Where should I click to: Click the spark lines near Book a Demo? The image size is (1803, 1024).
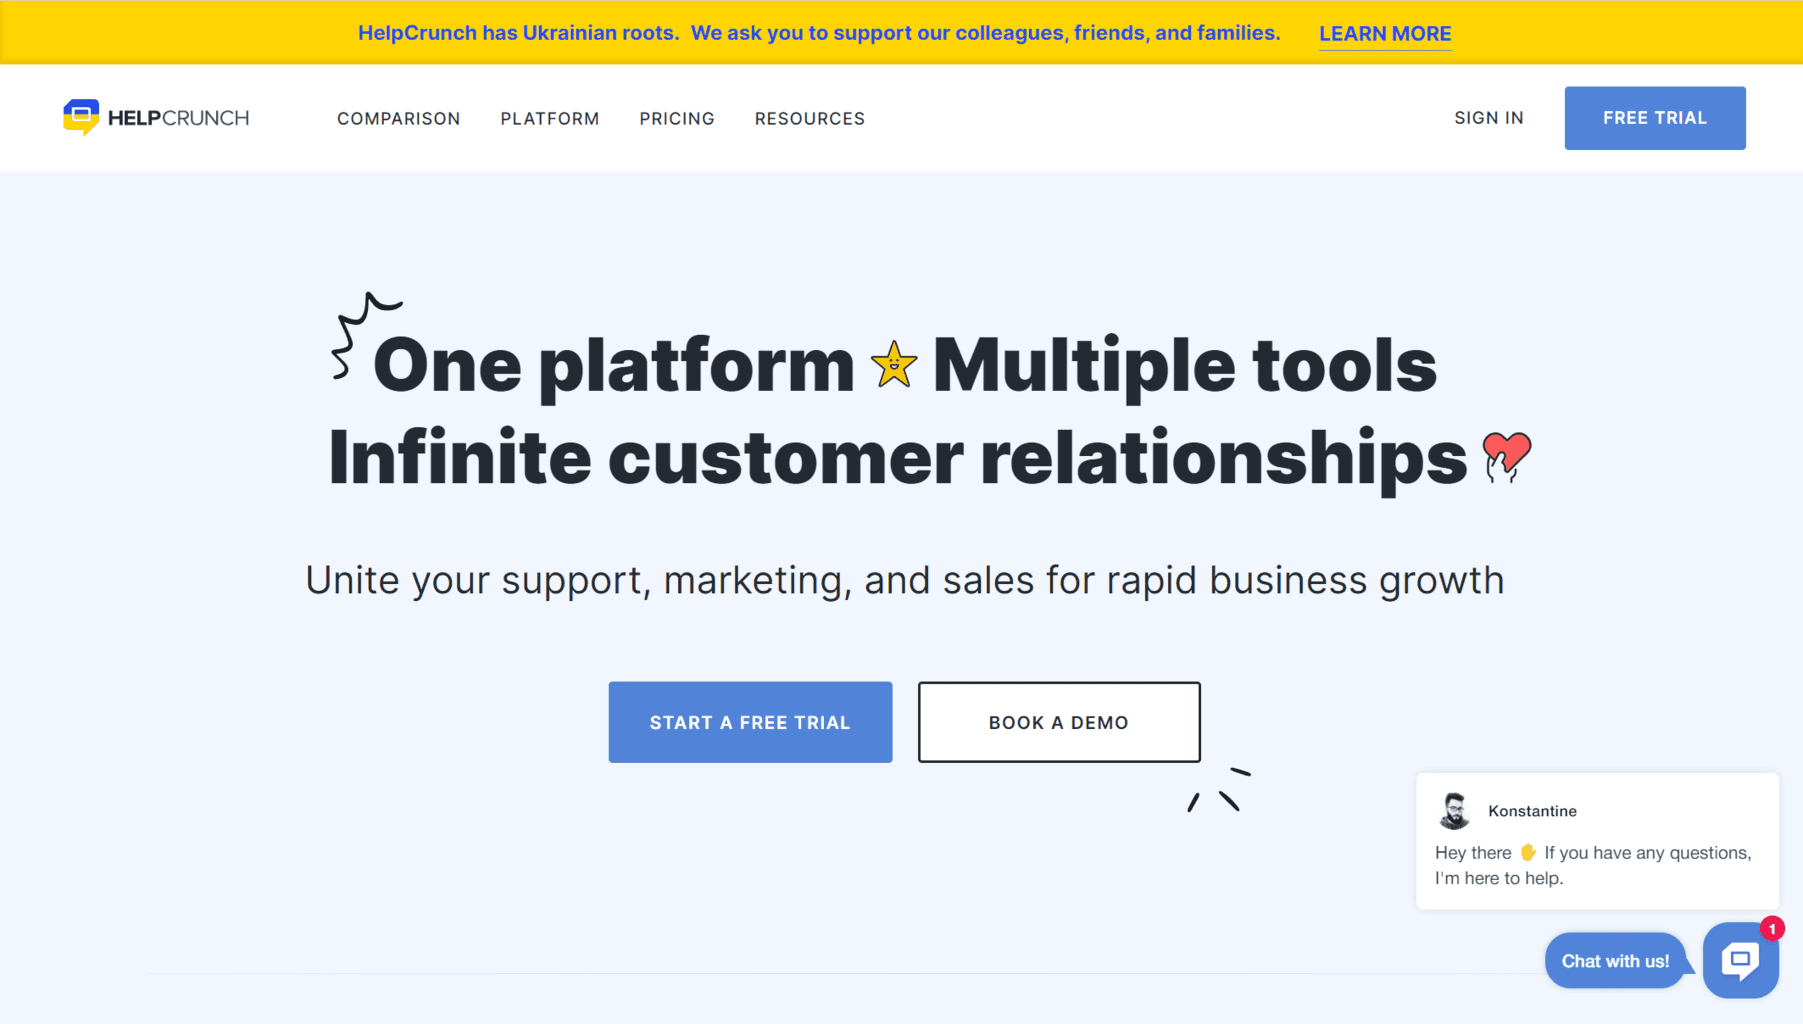tap(1219, 790)
